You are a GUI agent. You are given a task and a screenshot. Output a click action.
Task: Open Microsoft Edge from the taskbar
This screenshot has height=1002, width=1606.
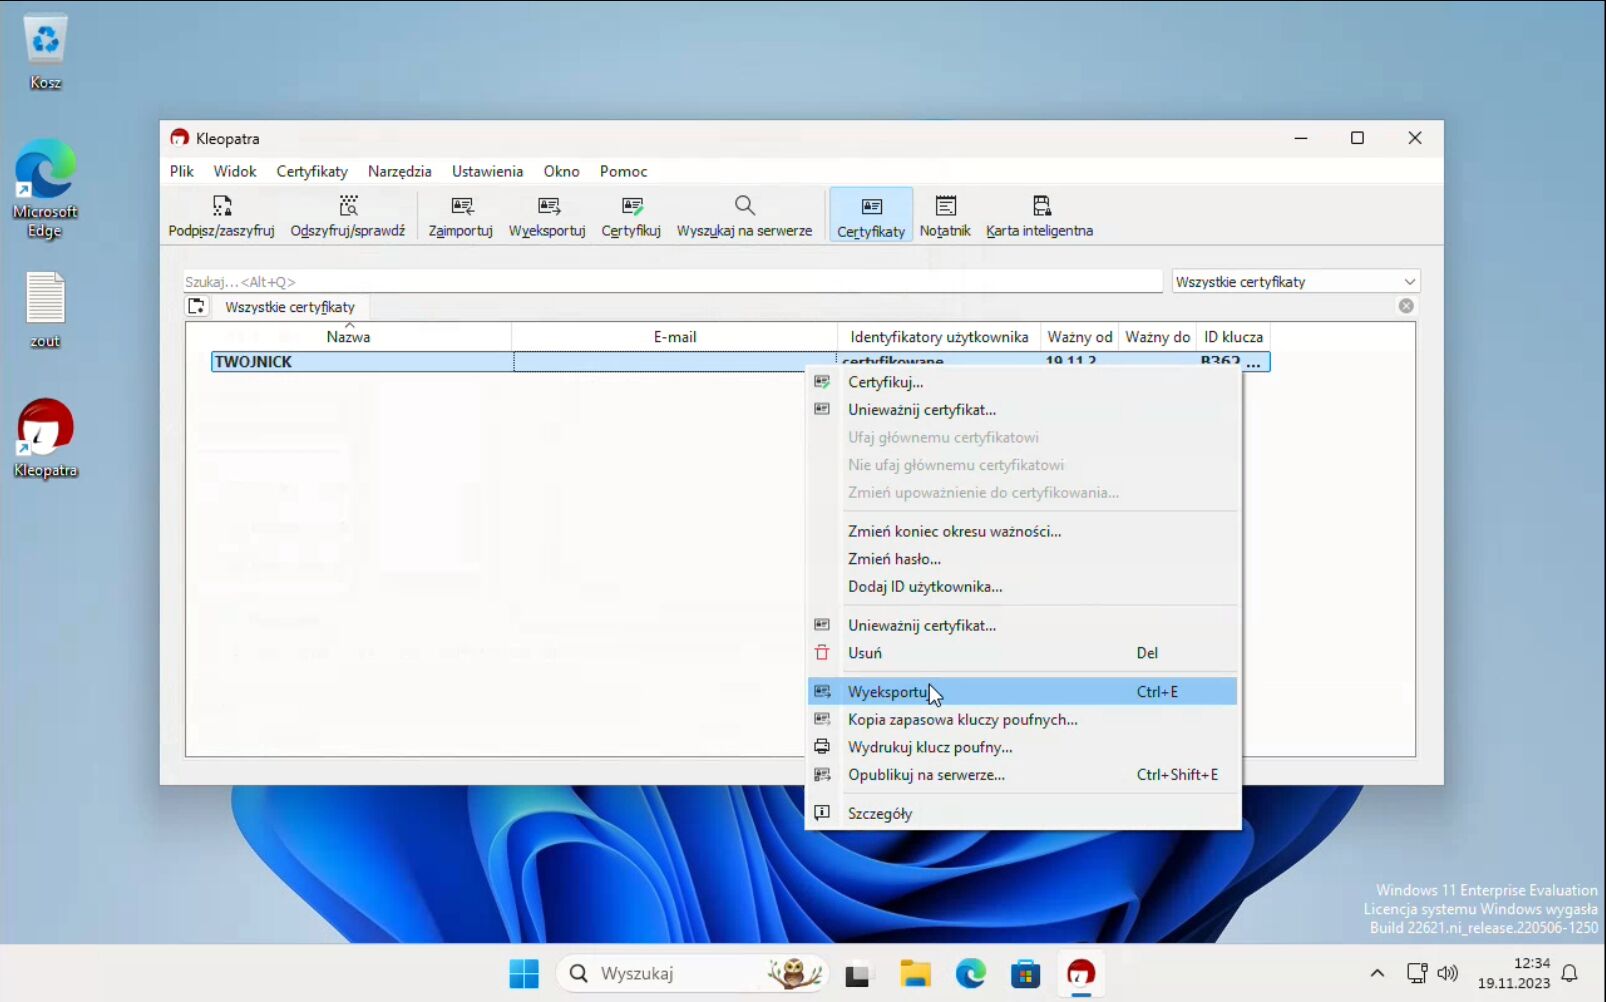click(x=970, y=973)
